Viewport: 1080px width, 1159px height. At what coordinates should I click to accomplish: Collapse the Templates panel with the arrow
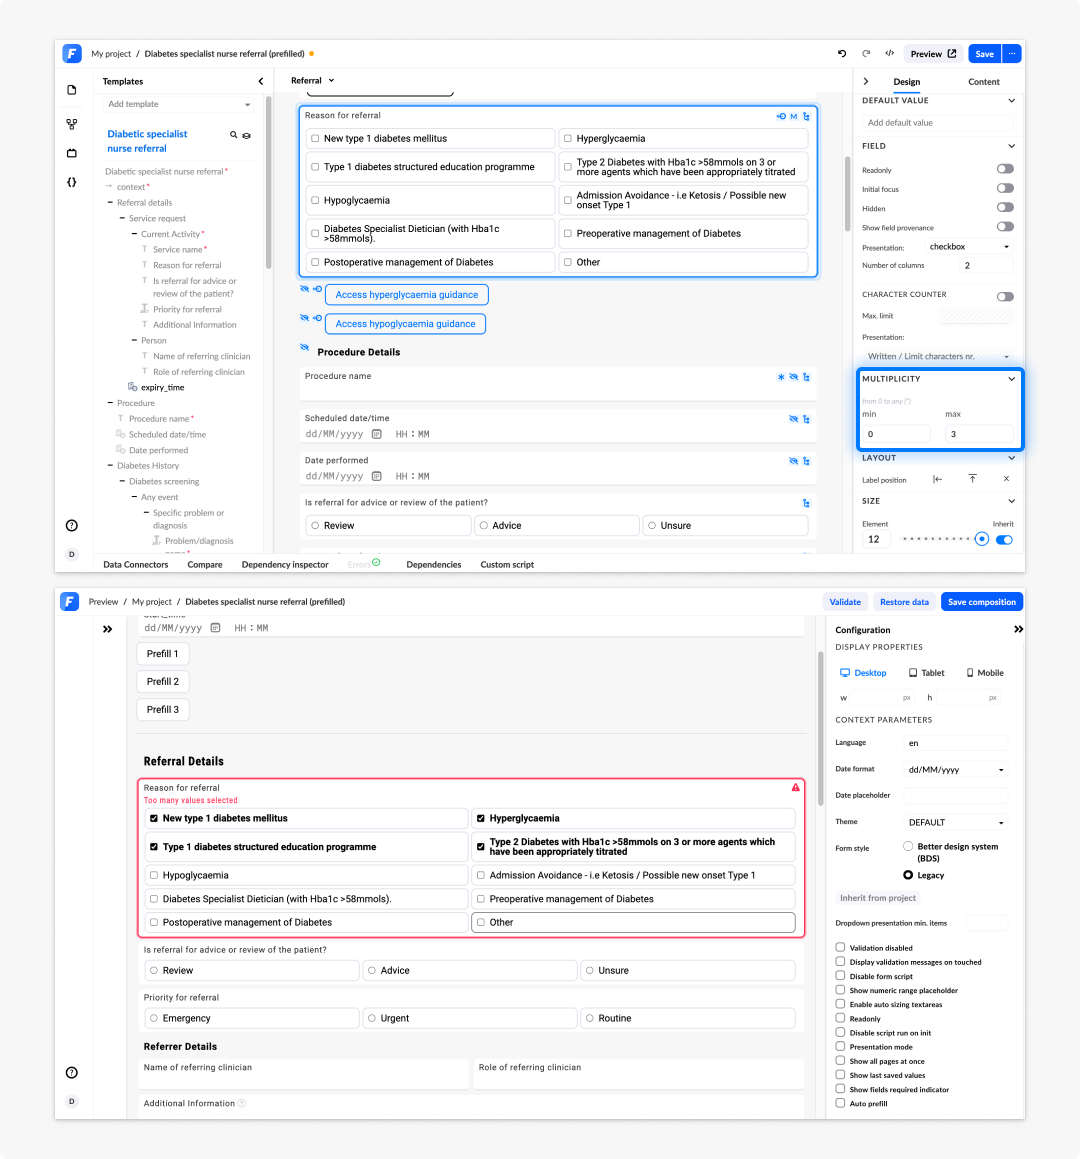coord(260,81)
